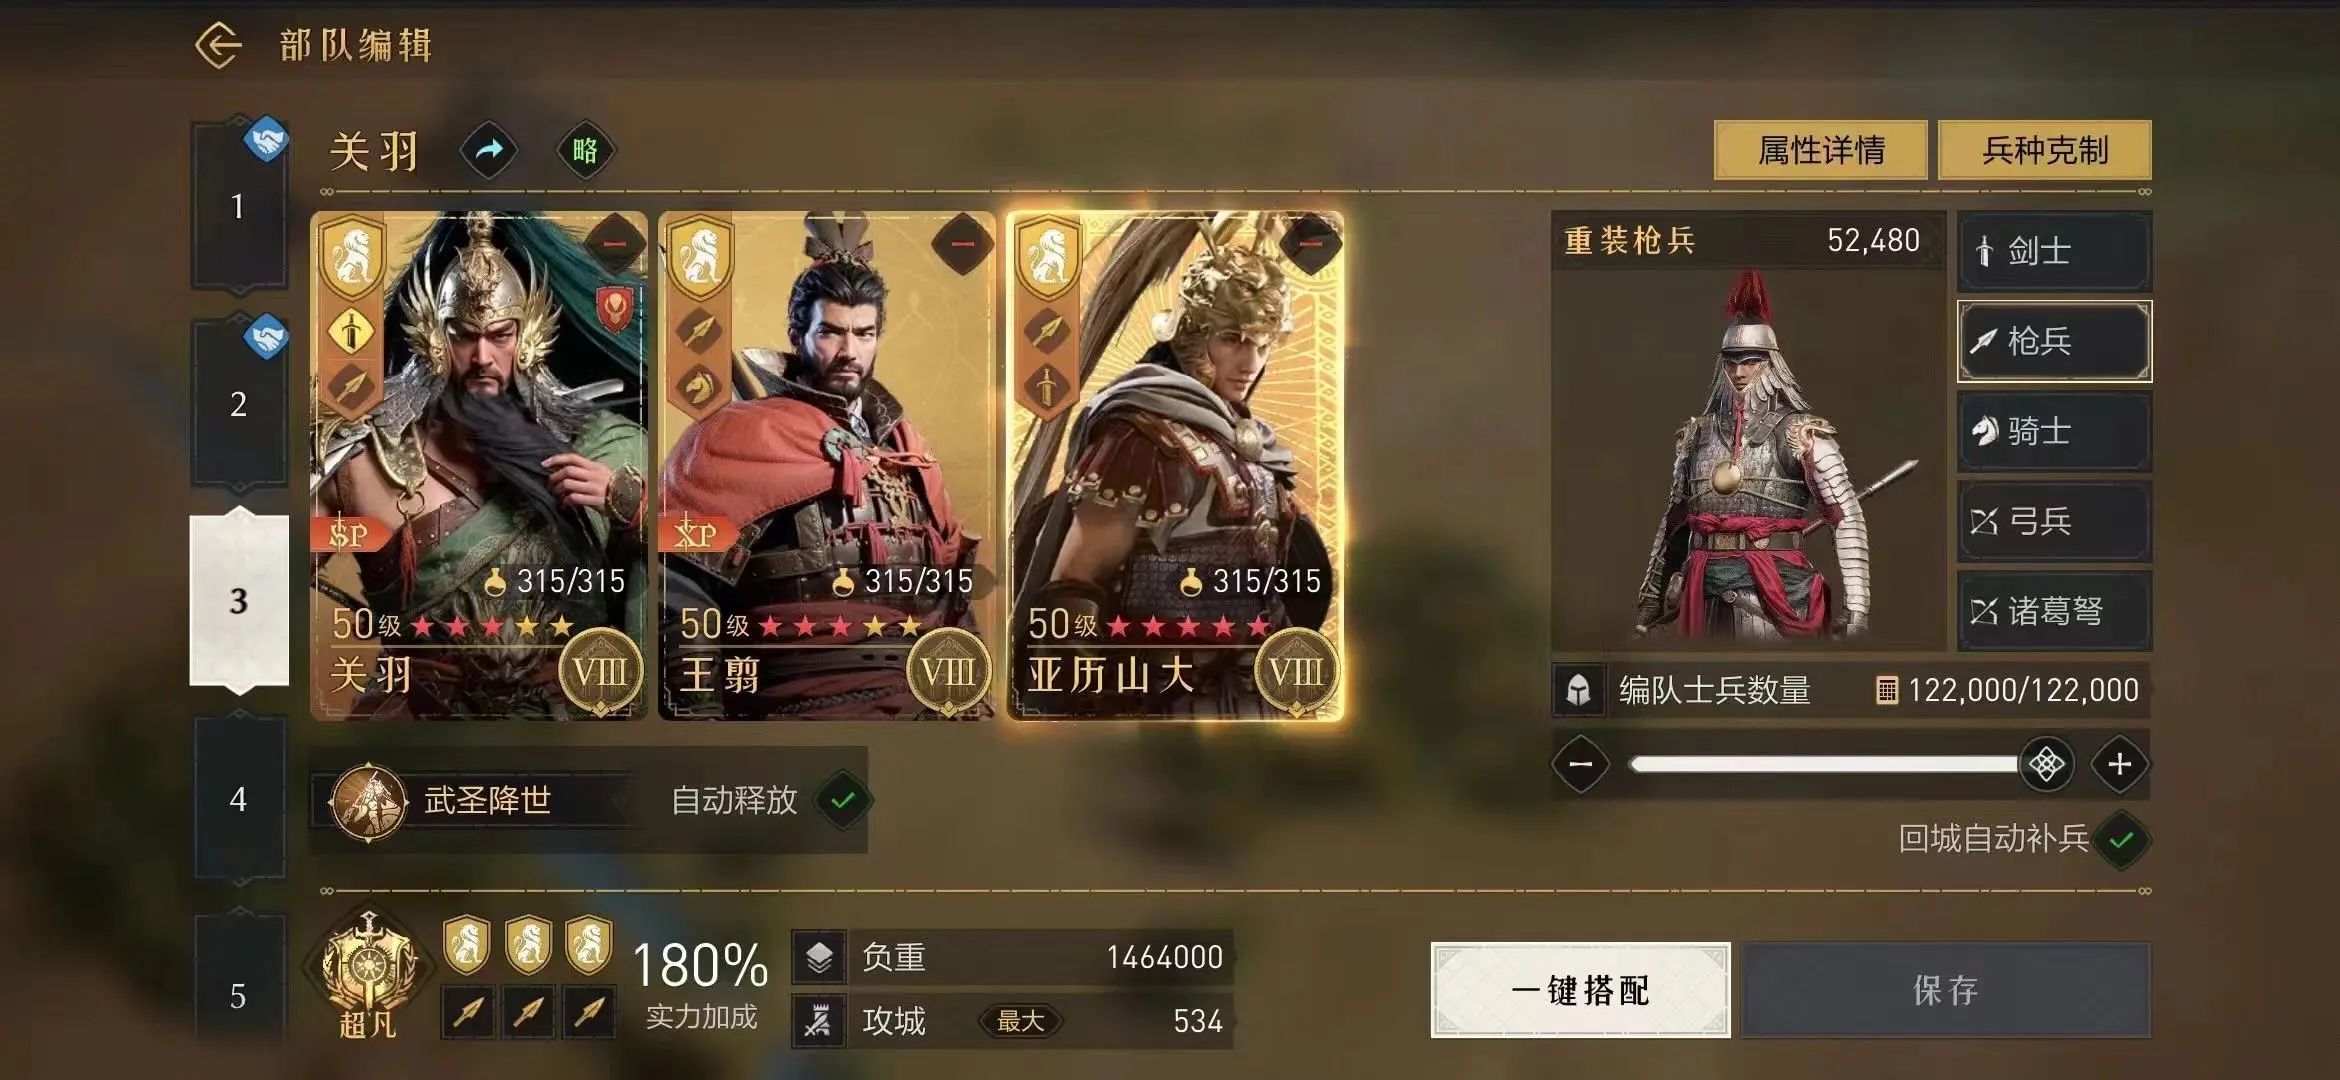Image resolution: width=2340 pixels, height=1080 pixels.
Task: Click the troop quantity slider handle
Action: click(x=2046, y=765)
